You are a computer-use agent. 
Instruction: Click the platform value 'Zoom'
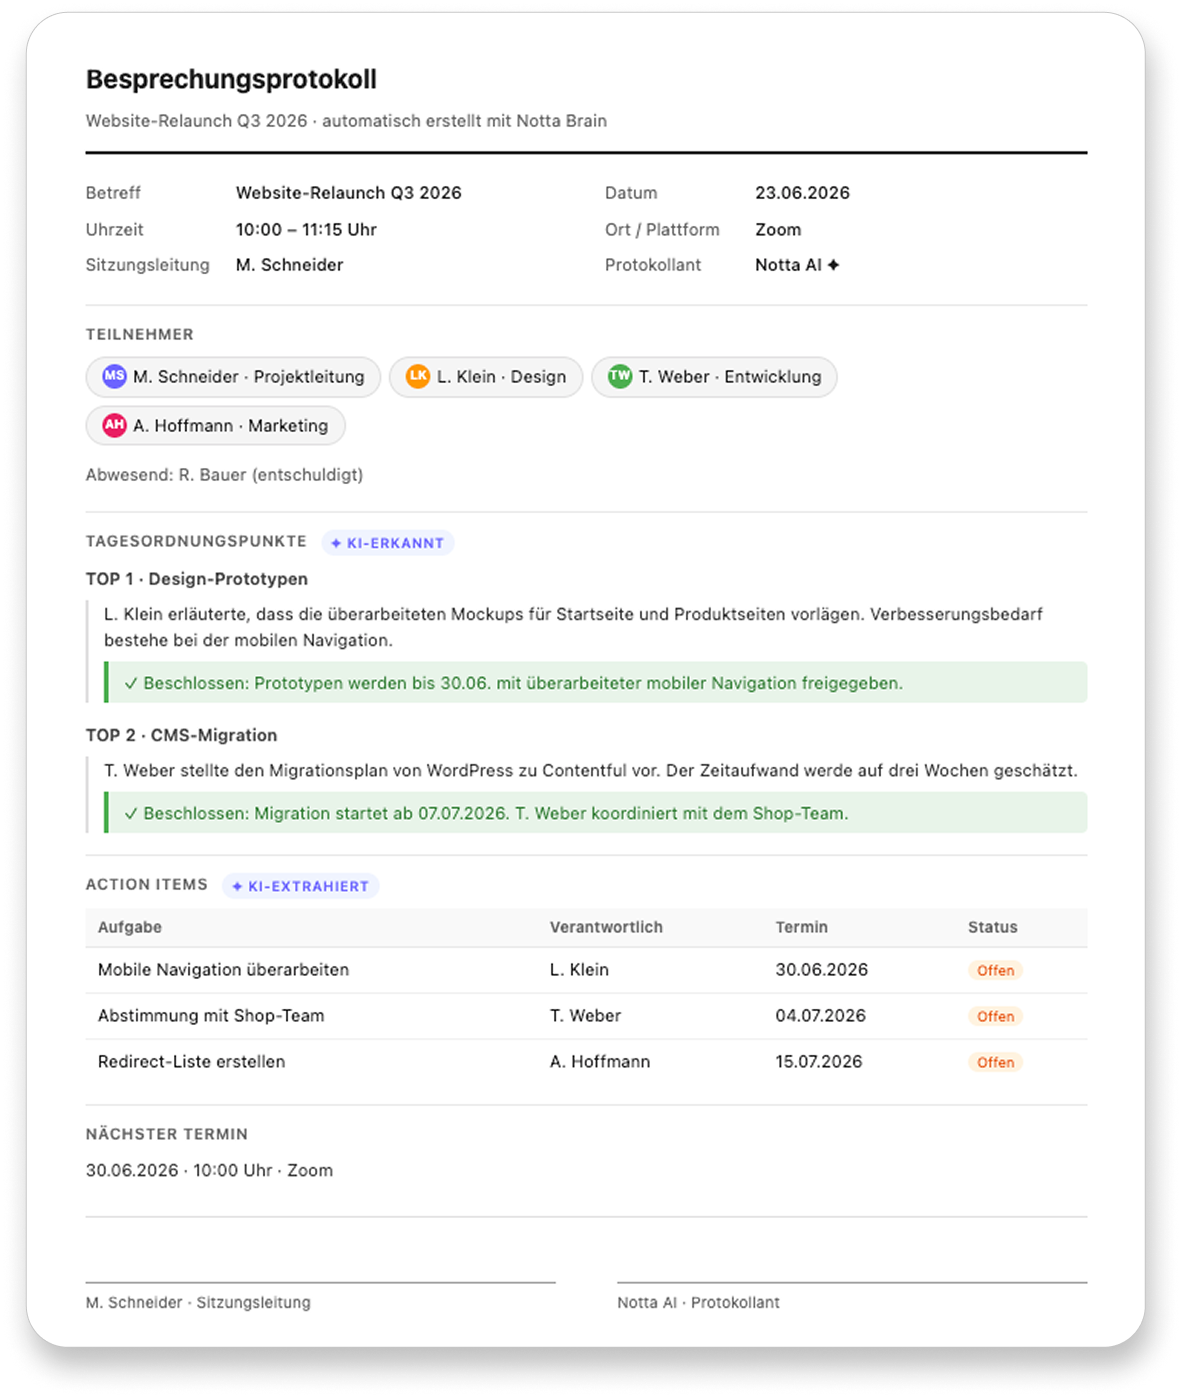click(778, 230)
